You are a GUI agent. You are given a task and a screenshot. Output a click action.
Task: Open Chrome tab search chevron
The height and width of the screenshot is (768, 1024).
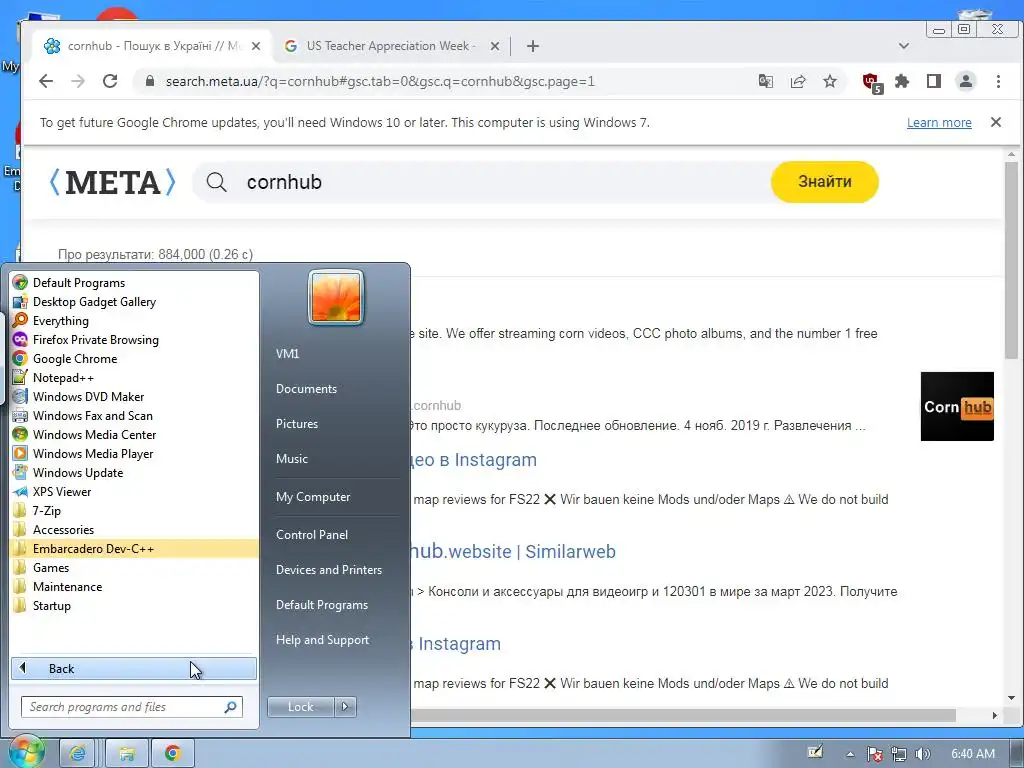coord(904,46)
